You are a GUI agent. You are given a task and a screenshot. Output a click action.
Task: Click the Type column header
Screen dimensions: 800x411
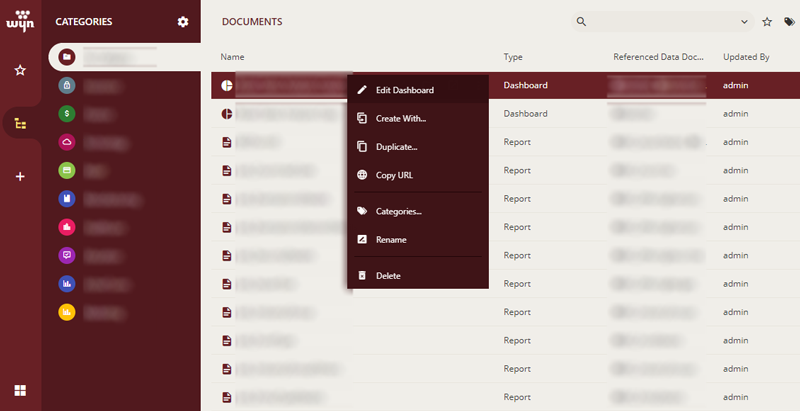click(513, 57)
